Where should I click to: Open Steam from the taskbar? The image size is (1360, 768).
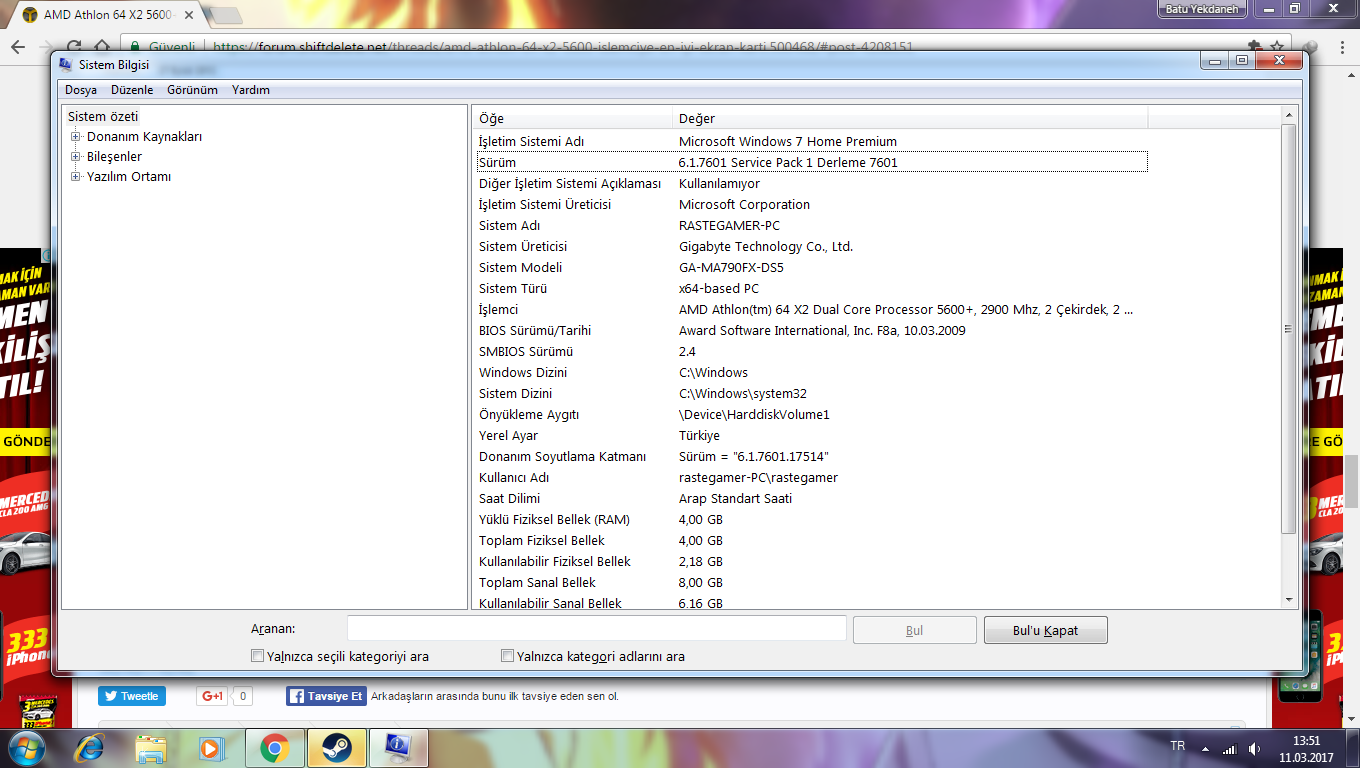[x=337, y=748]
